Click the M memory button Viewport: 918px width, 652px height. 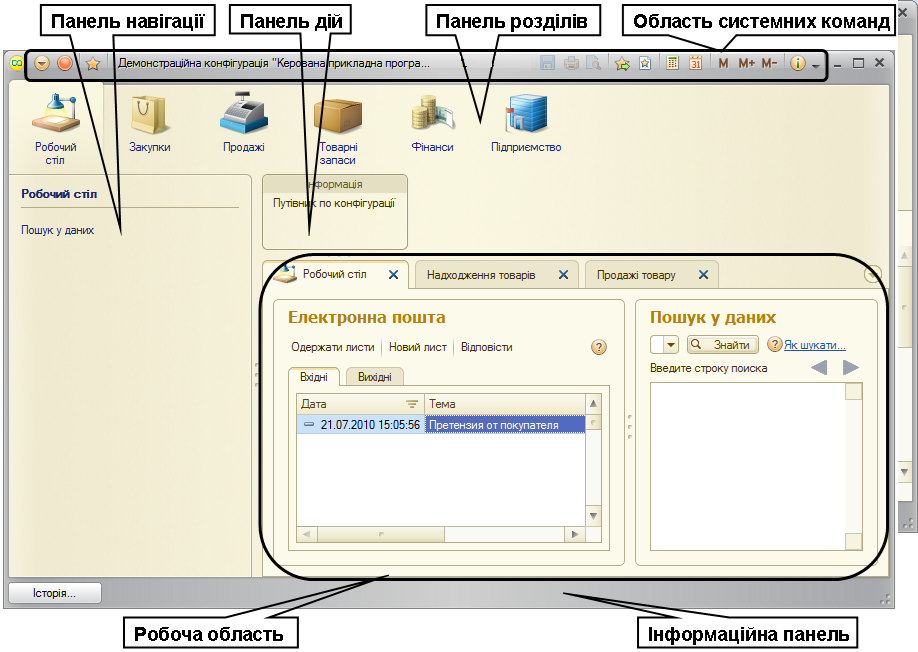[x=724, y=63]
